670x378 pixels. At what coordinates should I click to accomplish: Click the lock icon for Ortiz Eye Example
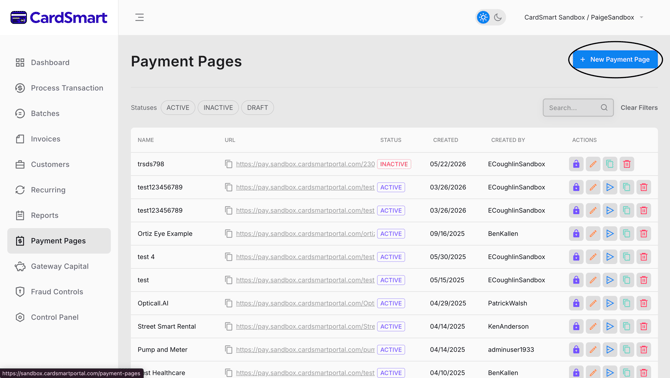click(x=576, y=234)
